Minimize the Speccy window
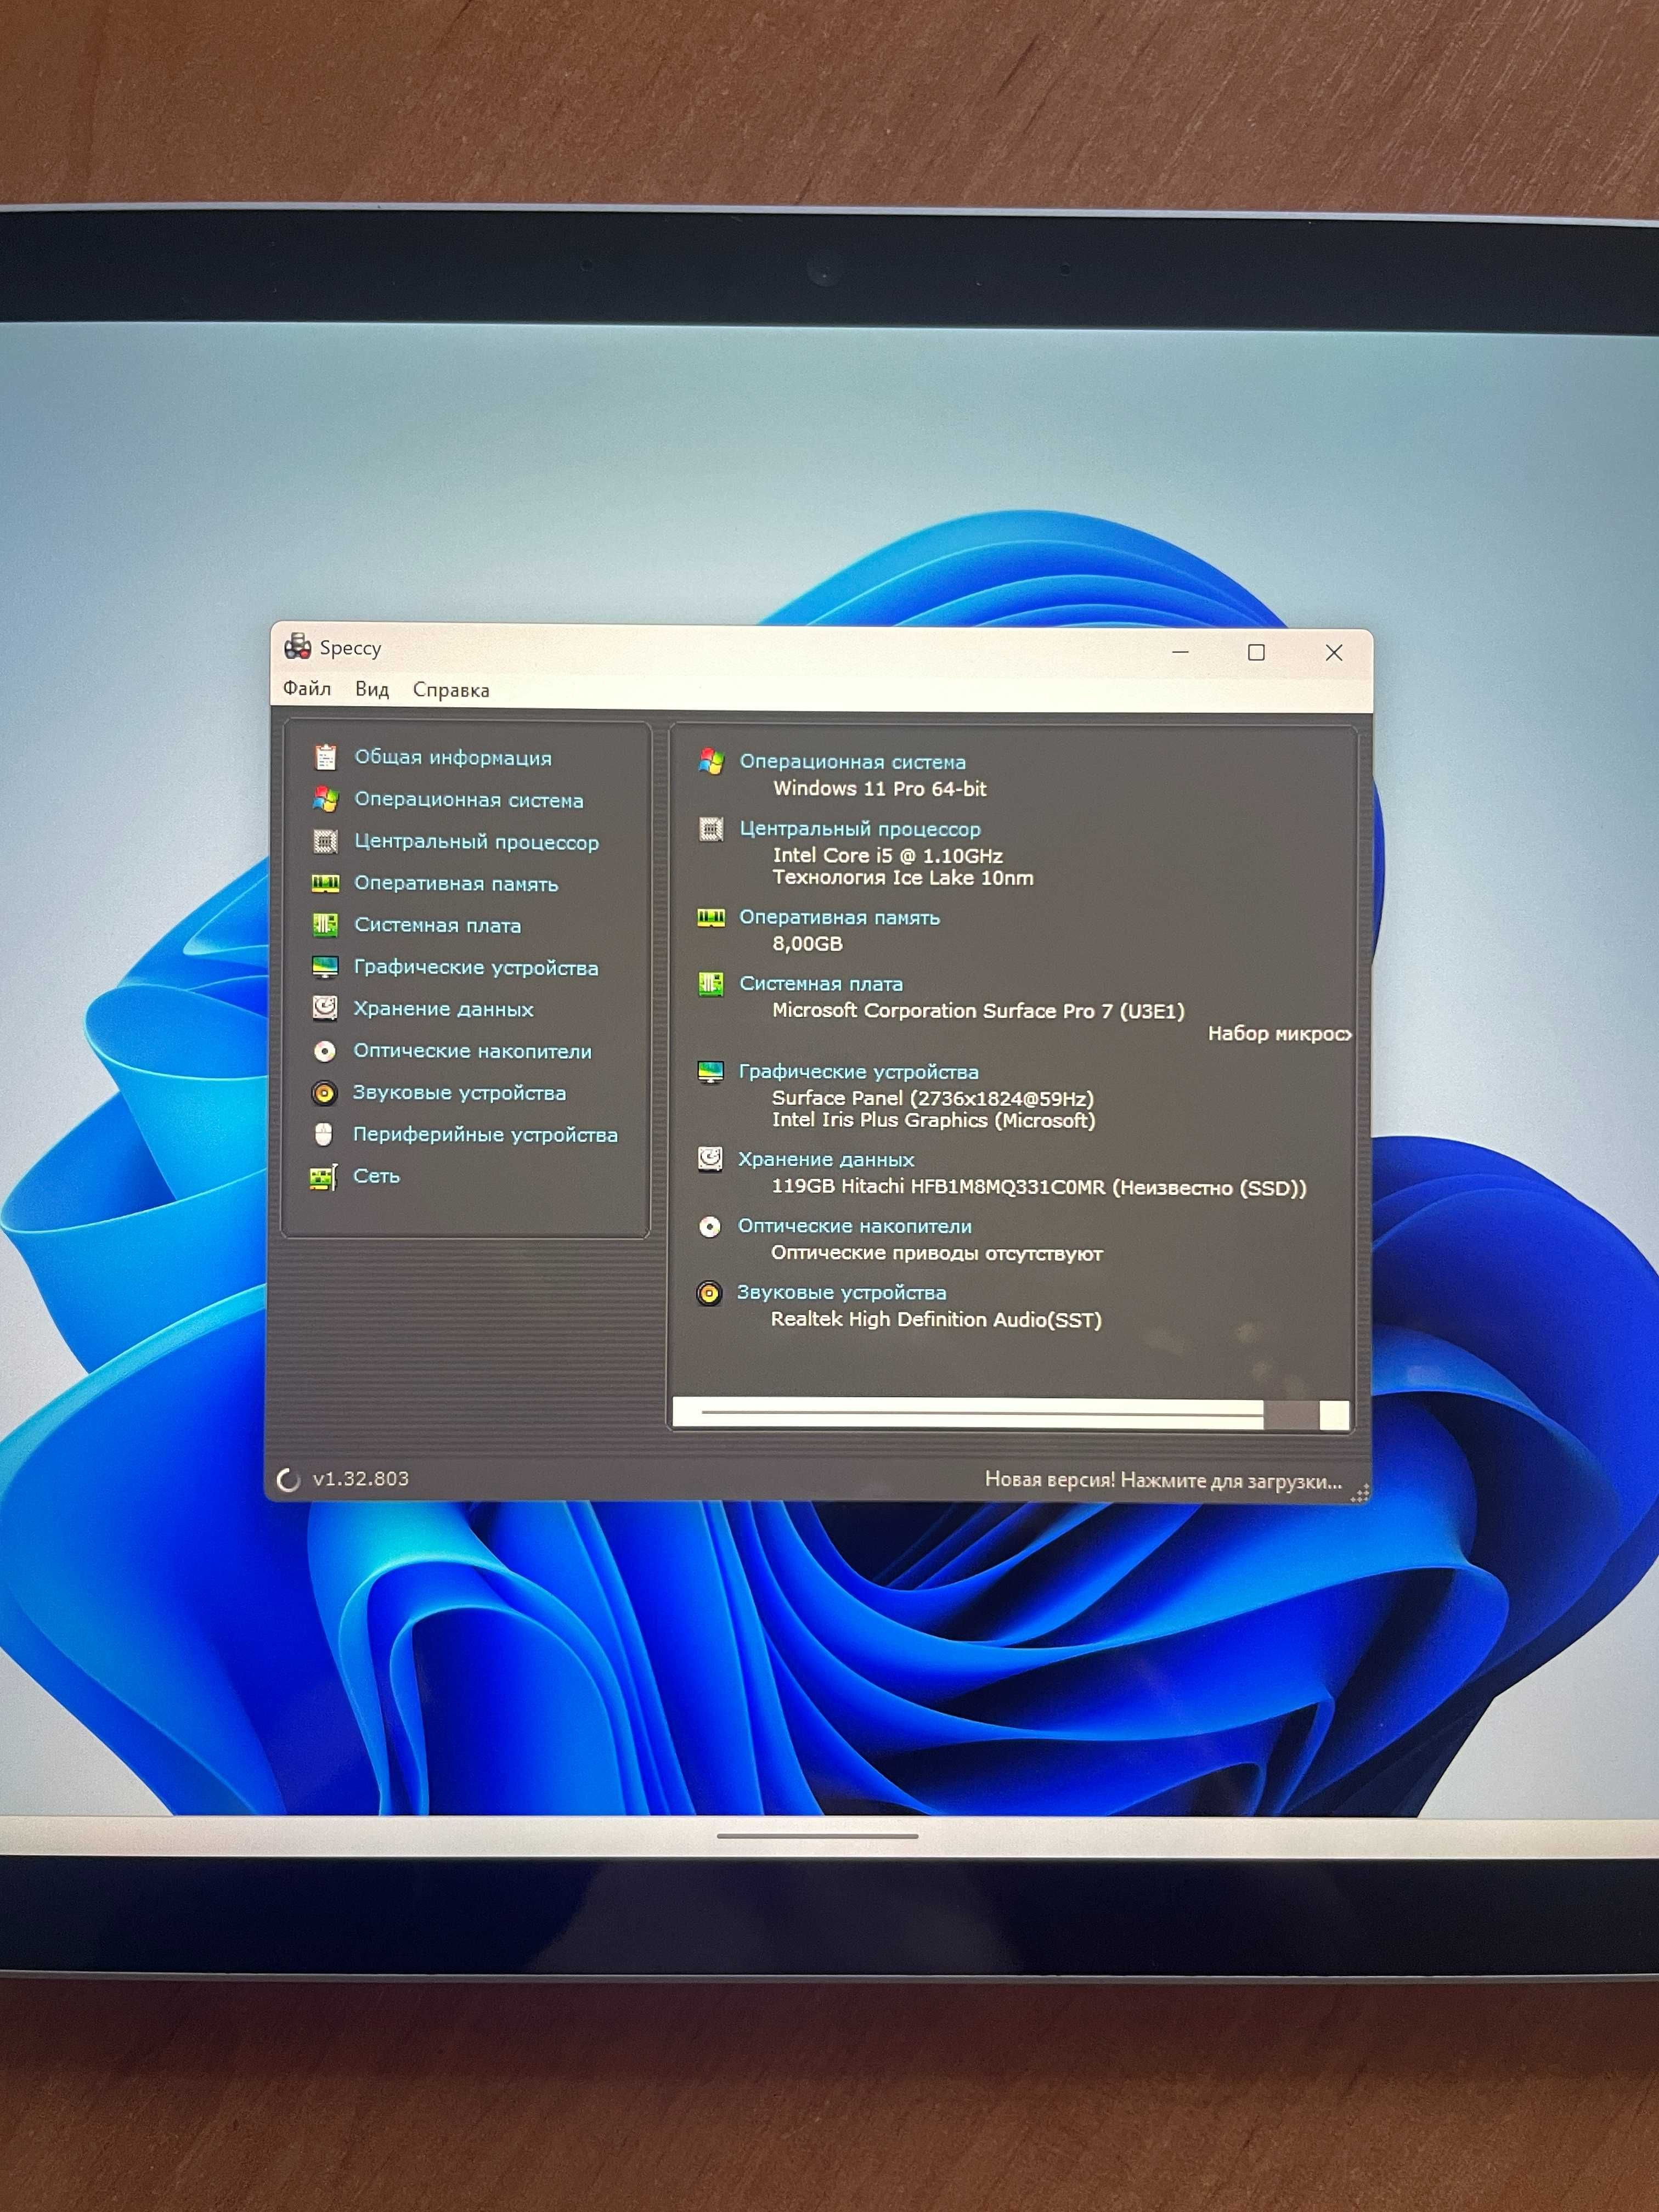Image resolution: width=1659 pixels, height=2212 pixels. 1180,652
